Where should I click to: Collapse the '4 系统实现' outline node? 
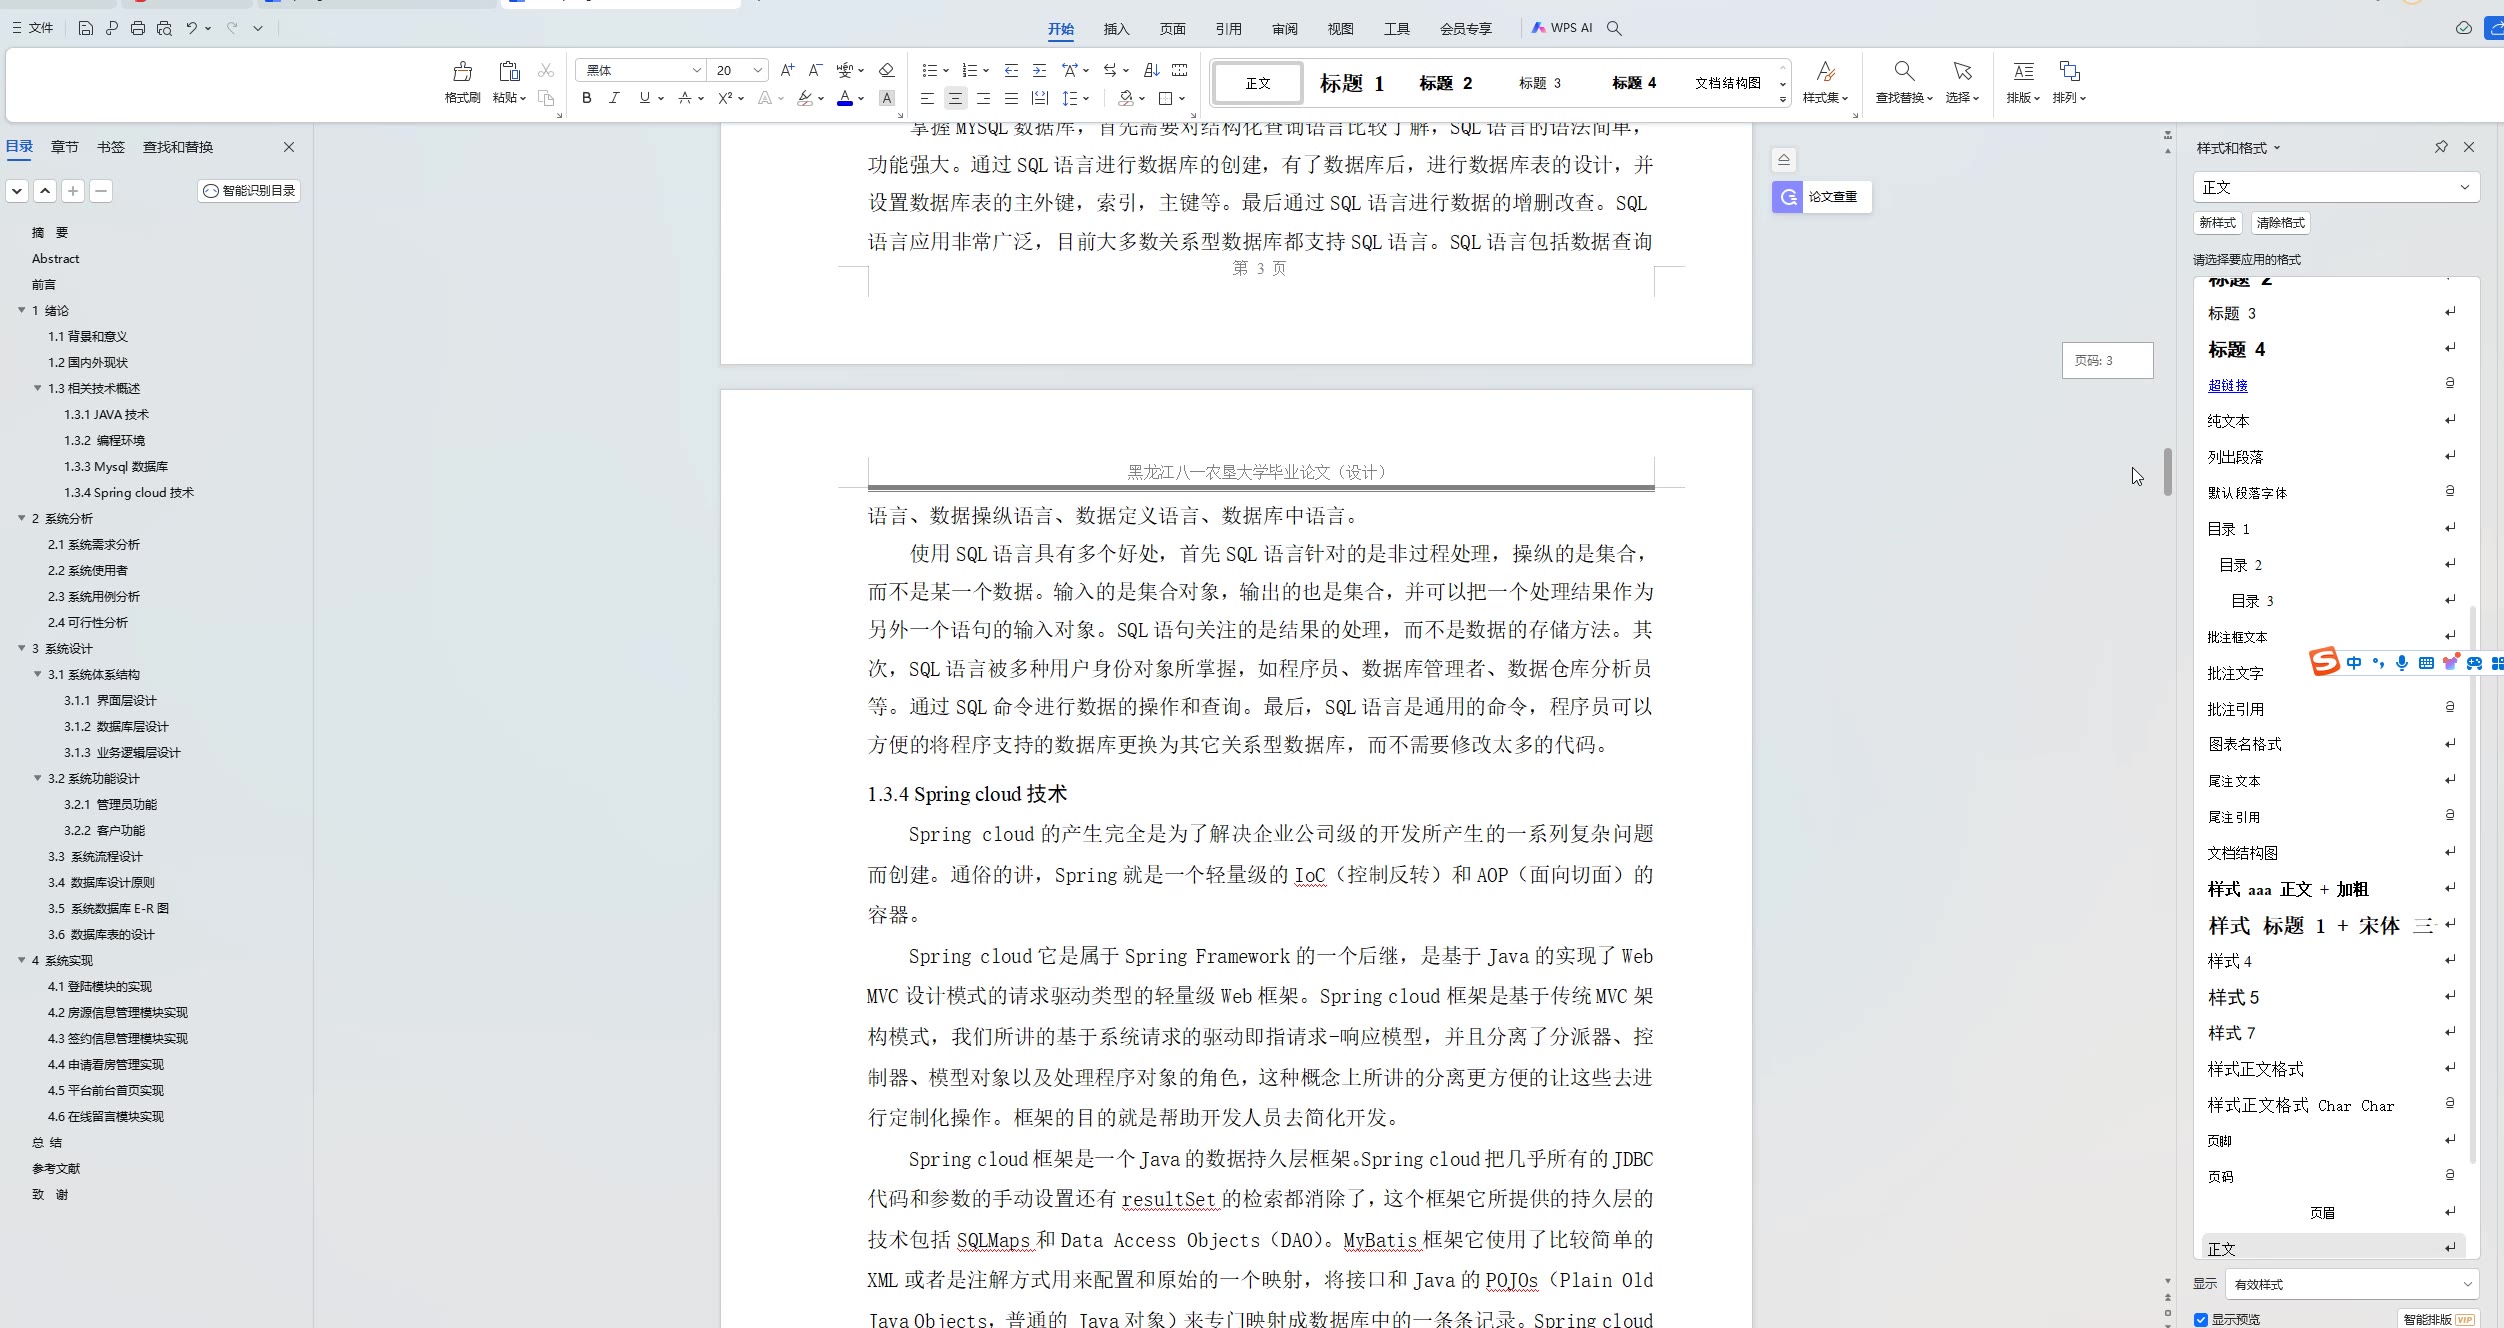tap(21, 960)
